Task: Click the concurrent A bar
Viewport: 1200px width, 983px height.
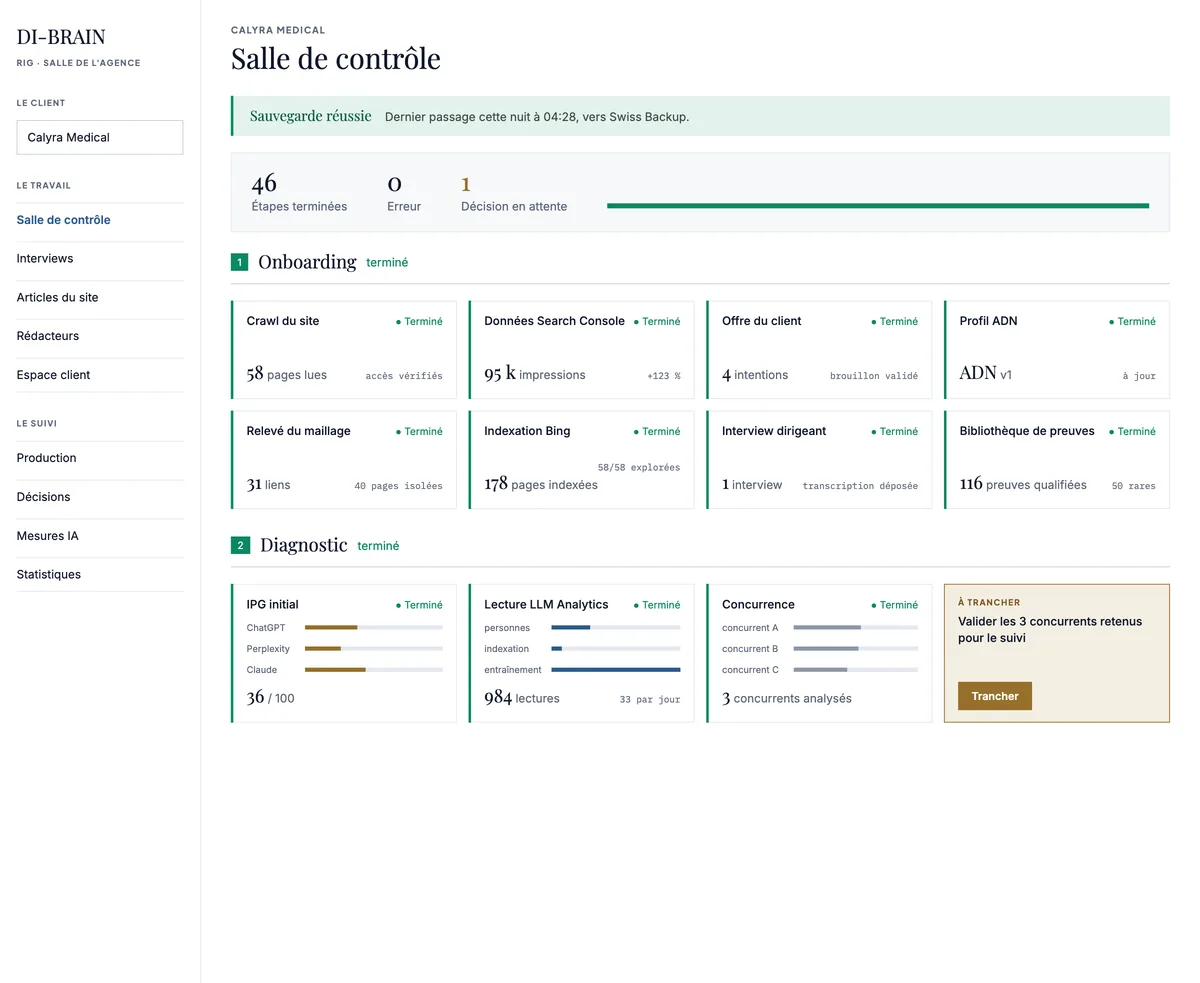Action: coord(856,628)
